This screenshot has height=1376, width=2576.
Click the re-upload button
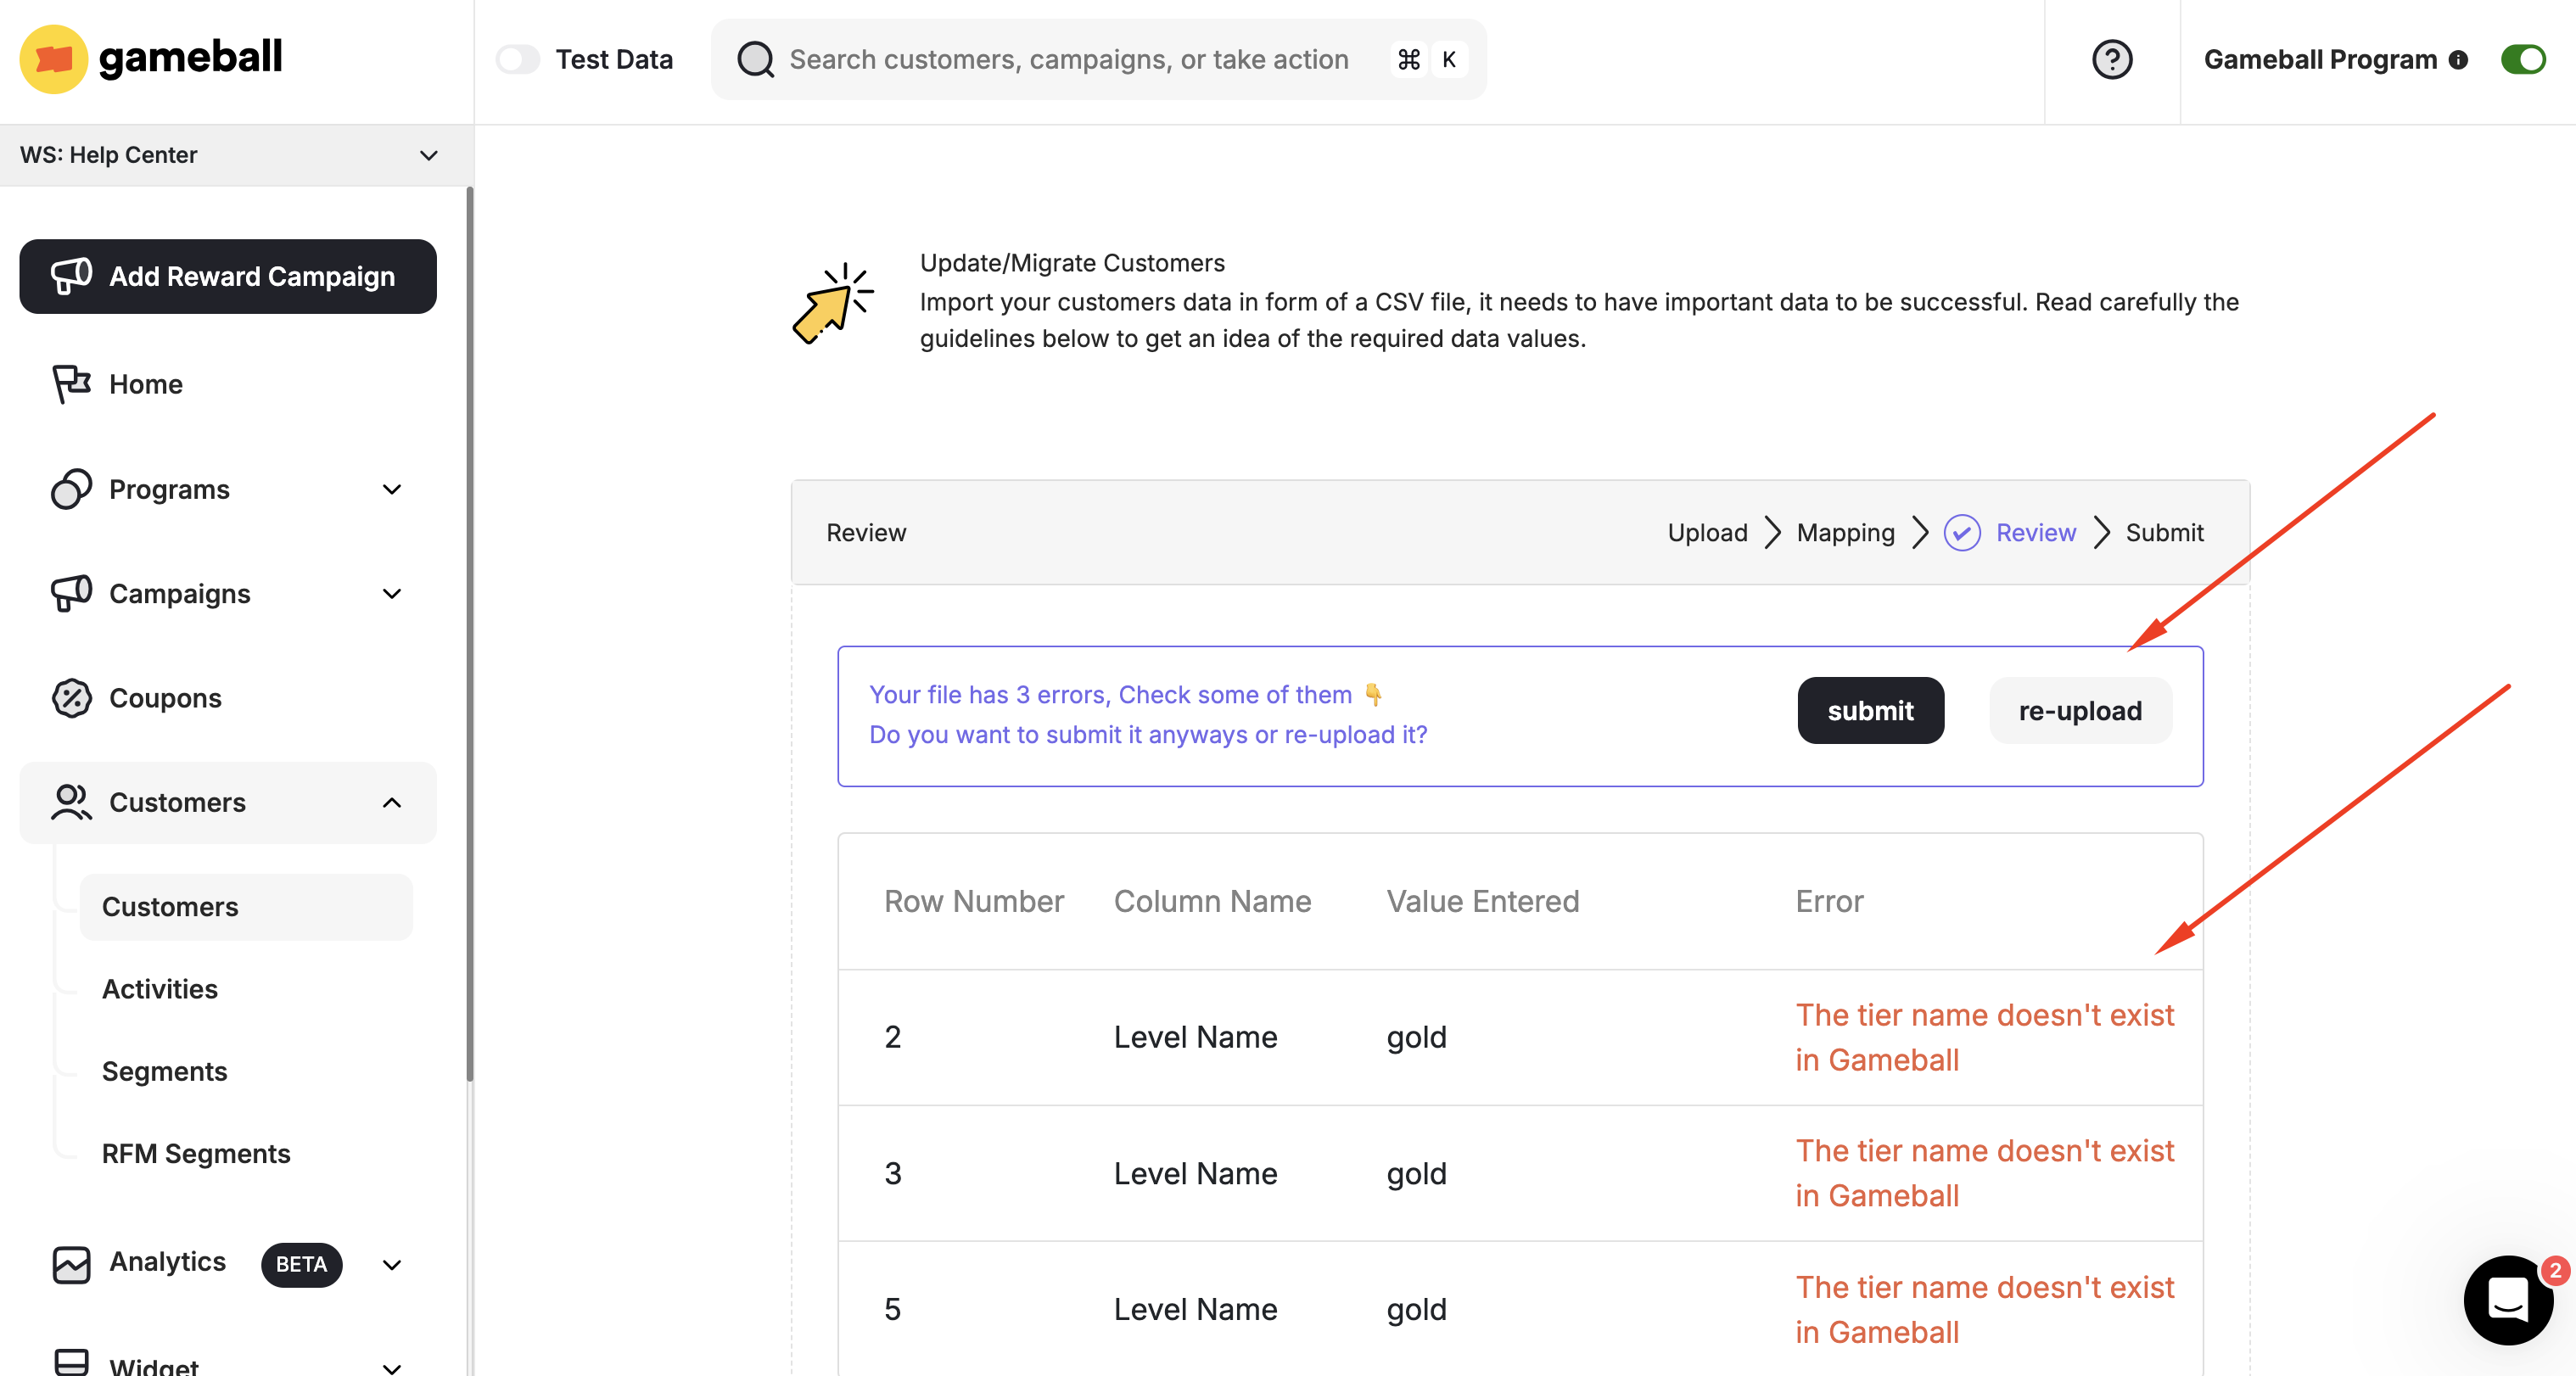[2079, 710]
